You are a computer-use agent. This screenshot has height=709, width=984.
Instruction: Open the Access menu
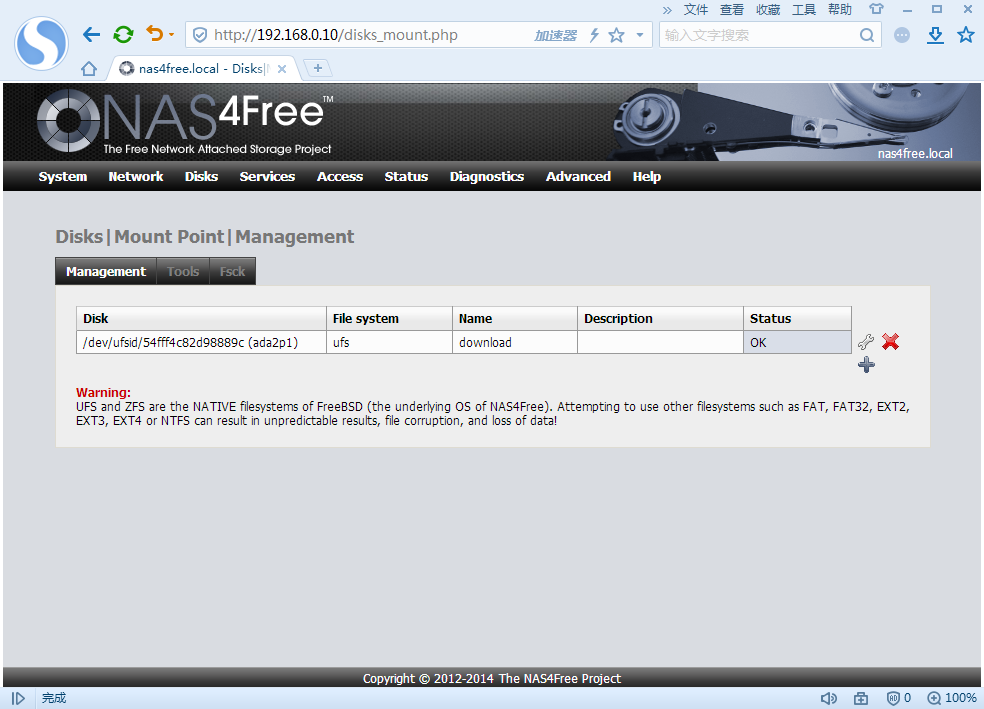[x=340, y=176]
